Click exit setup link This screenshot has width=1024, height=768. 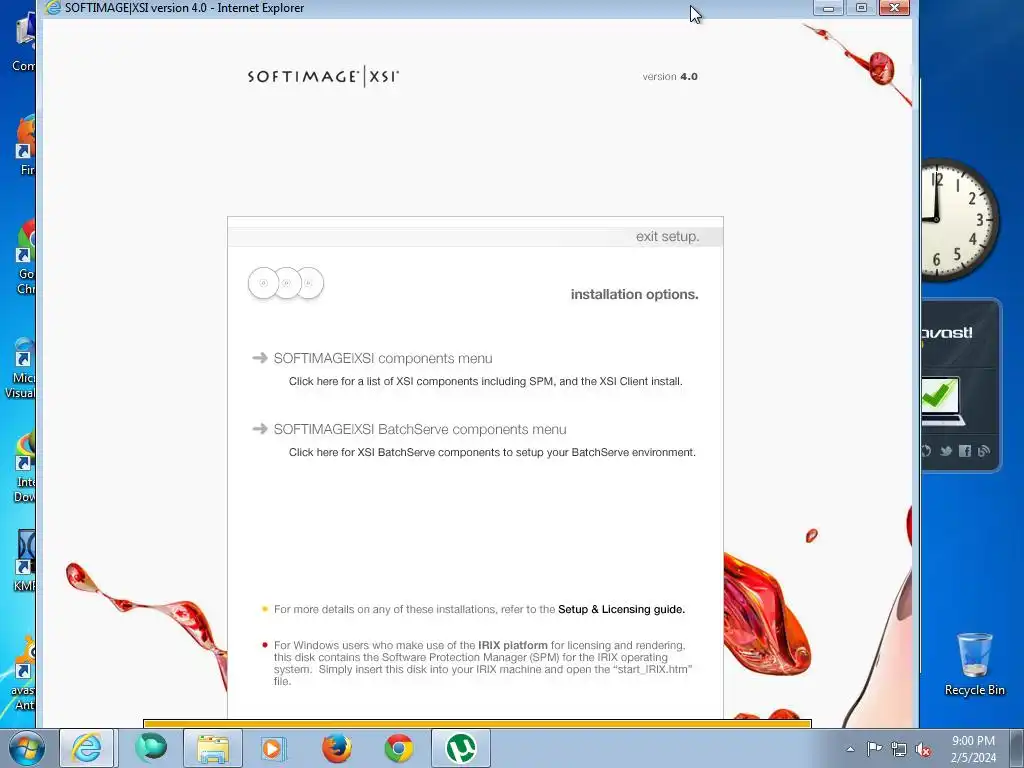667,236
